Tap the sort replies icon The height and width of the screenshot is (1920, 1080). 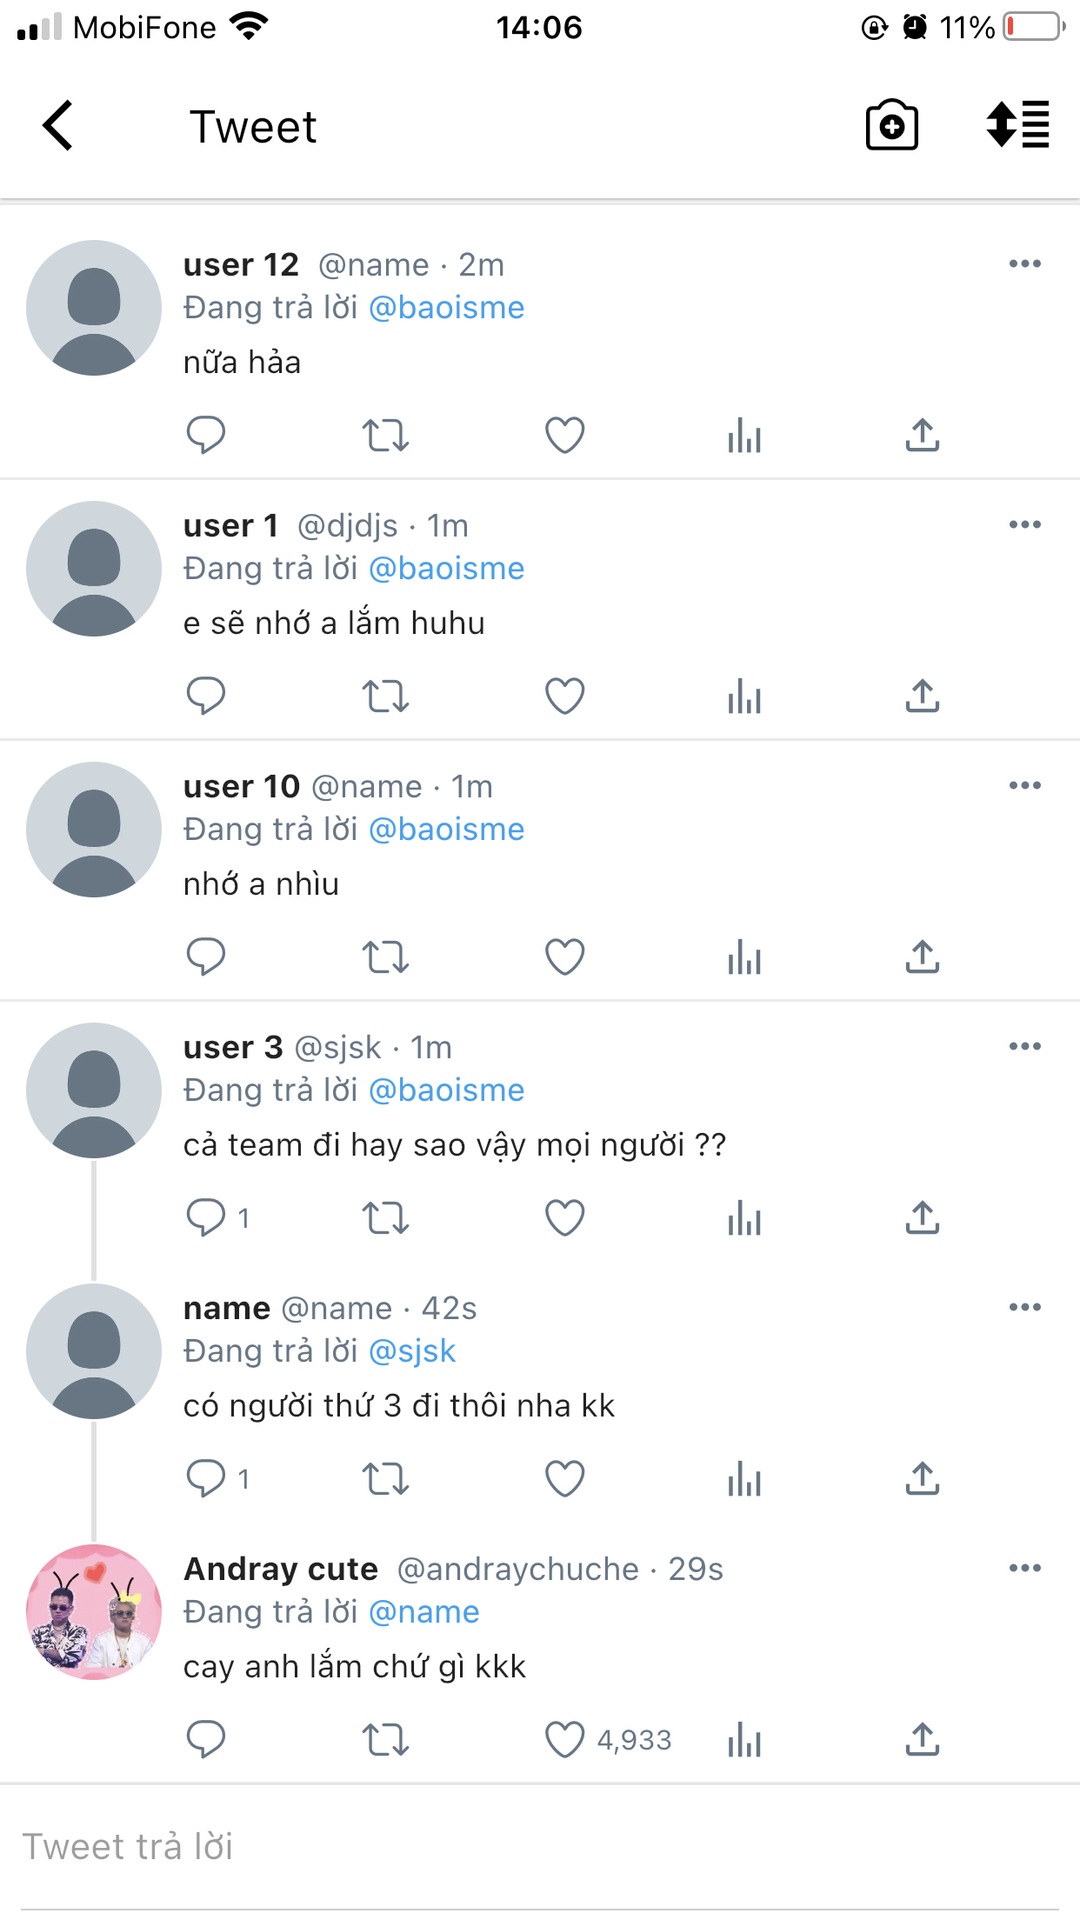coord(1018,125)
